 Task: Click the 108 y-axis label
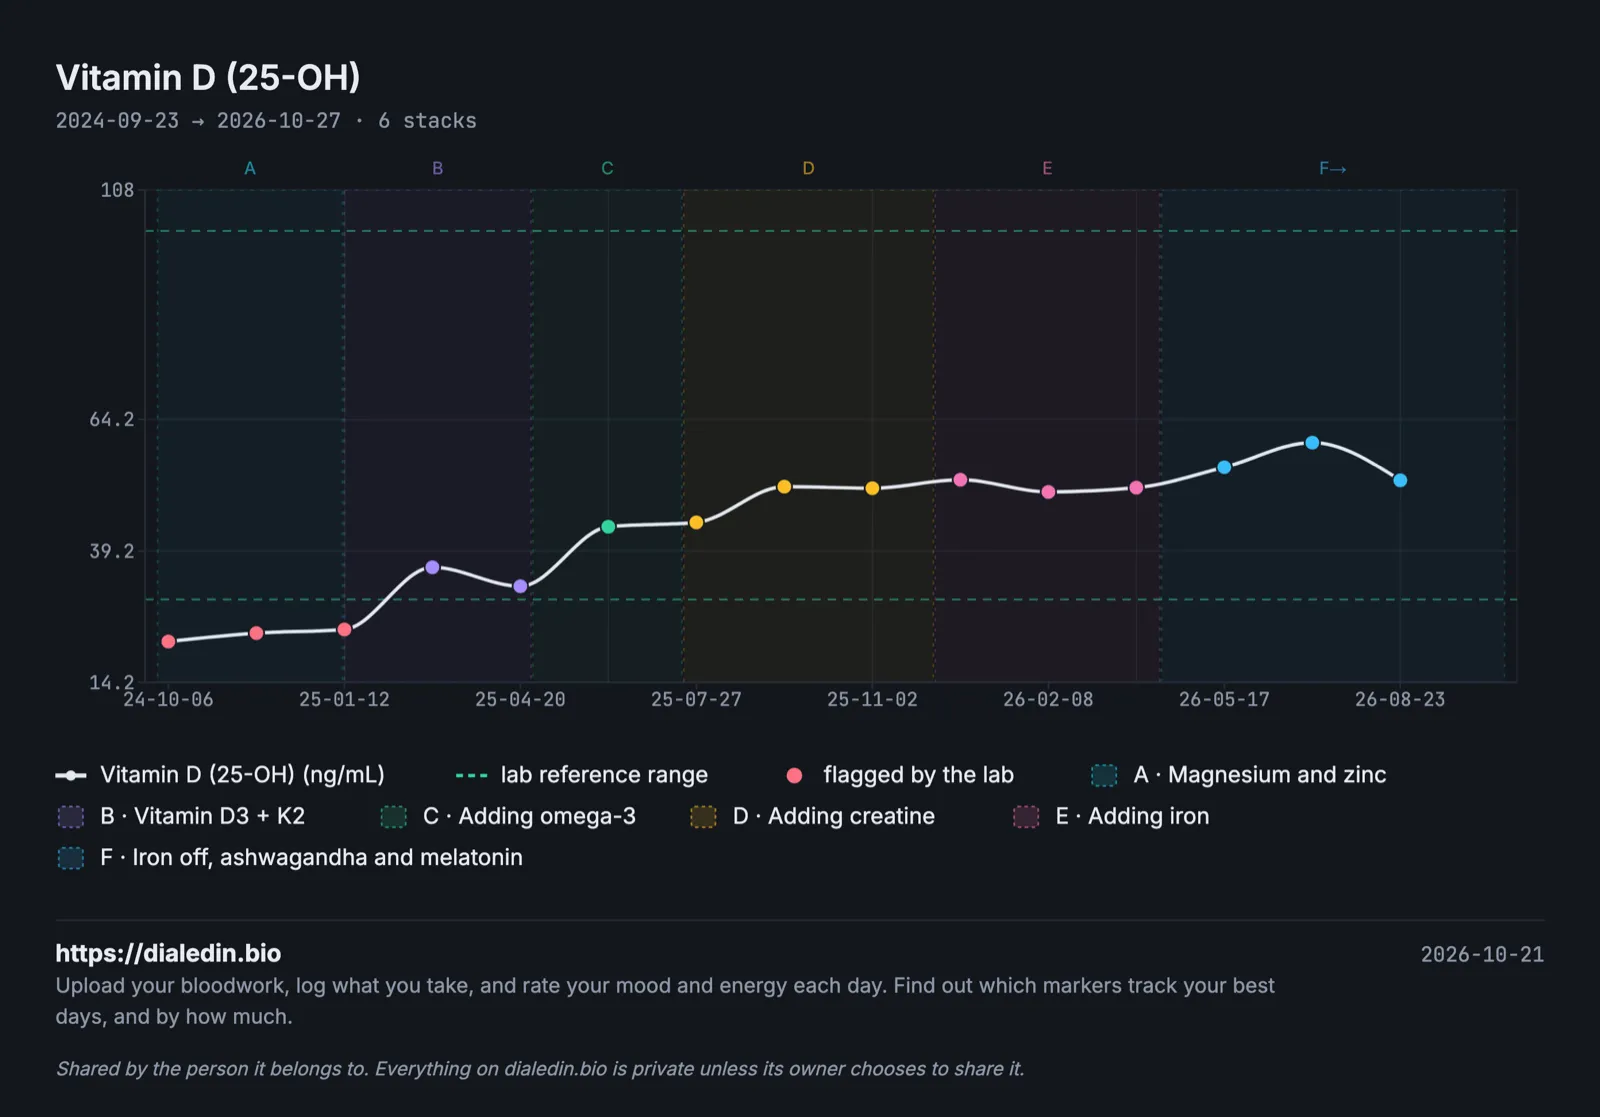pyautogui.click(x=117, y=190)
